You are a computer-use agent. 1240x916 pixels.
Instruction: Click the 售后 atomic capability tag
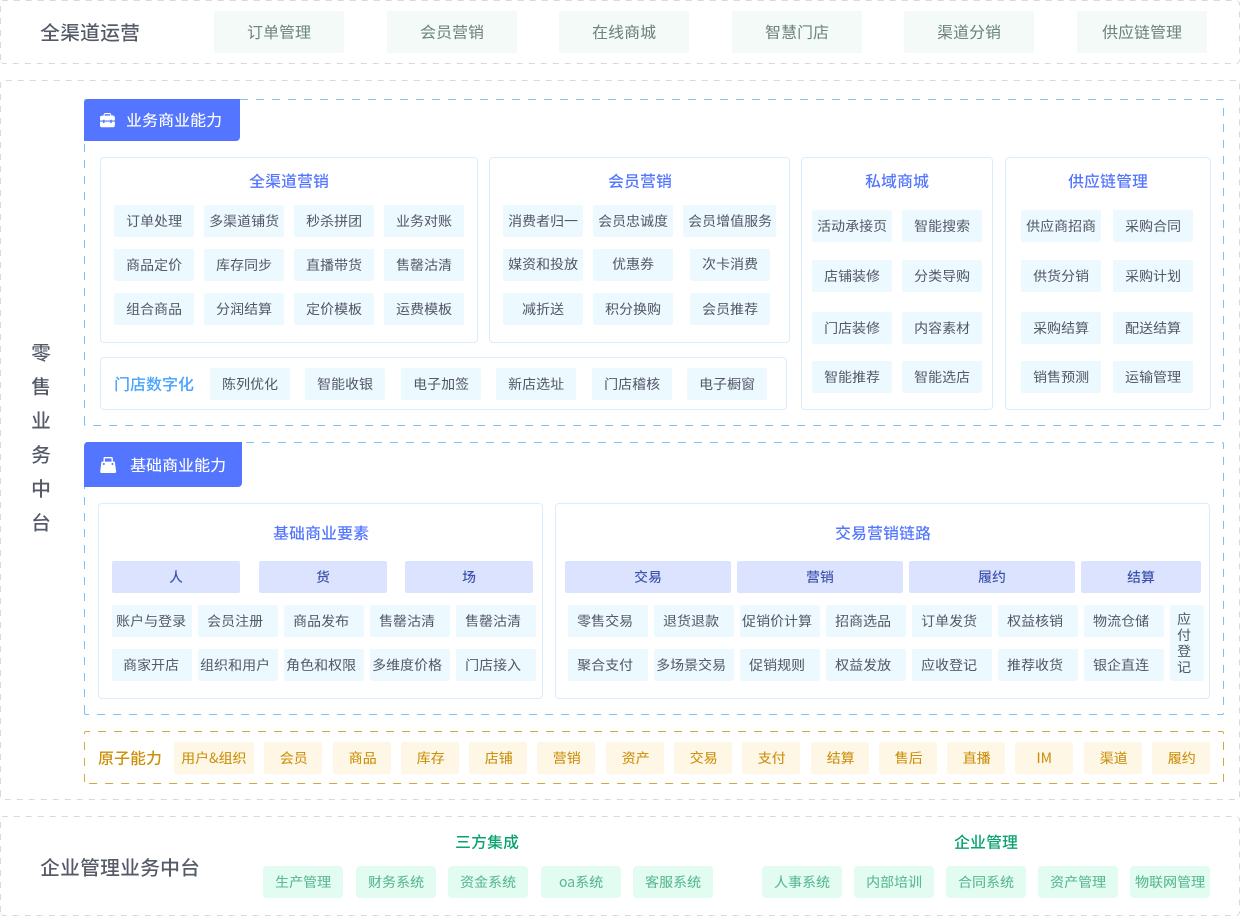pyautogui.click(x=908, y=758)
